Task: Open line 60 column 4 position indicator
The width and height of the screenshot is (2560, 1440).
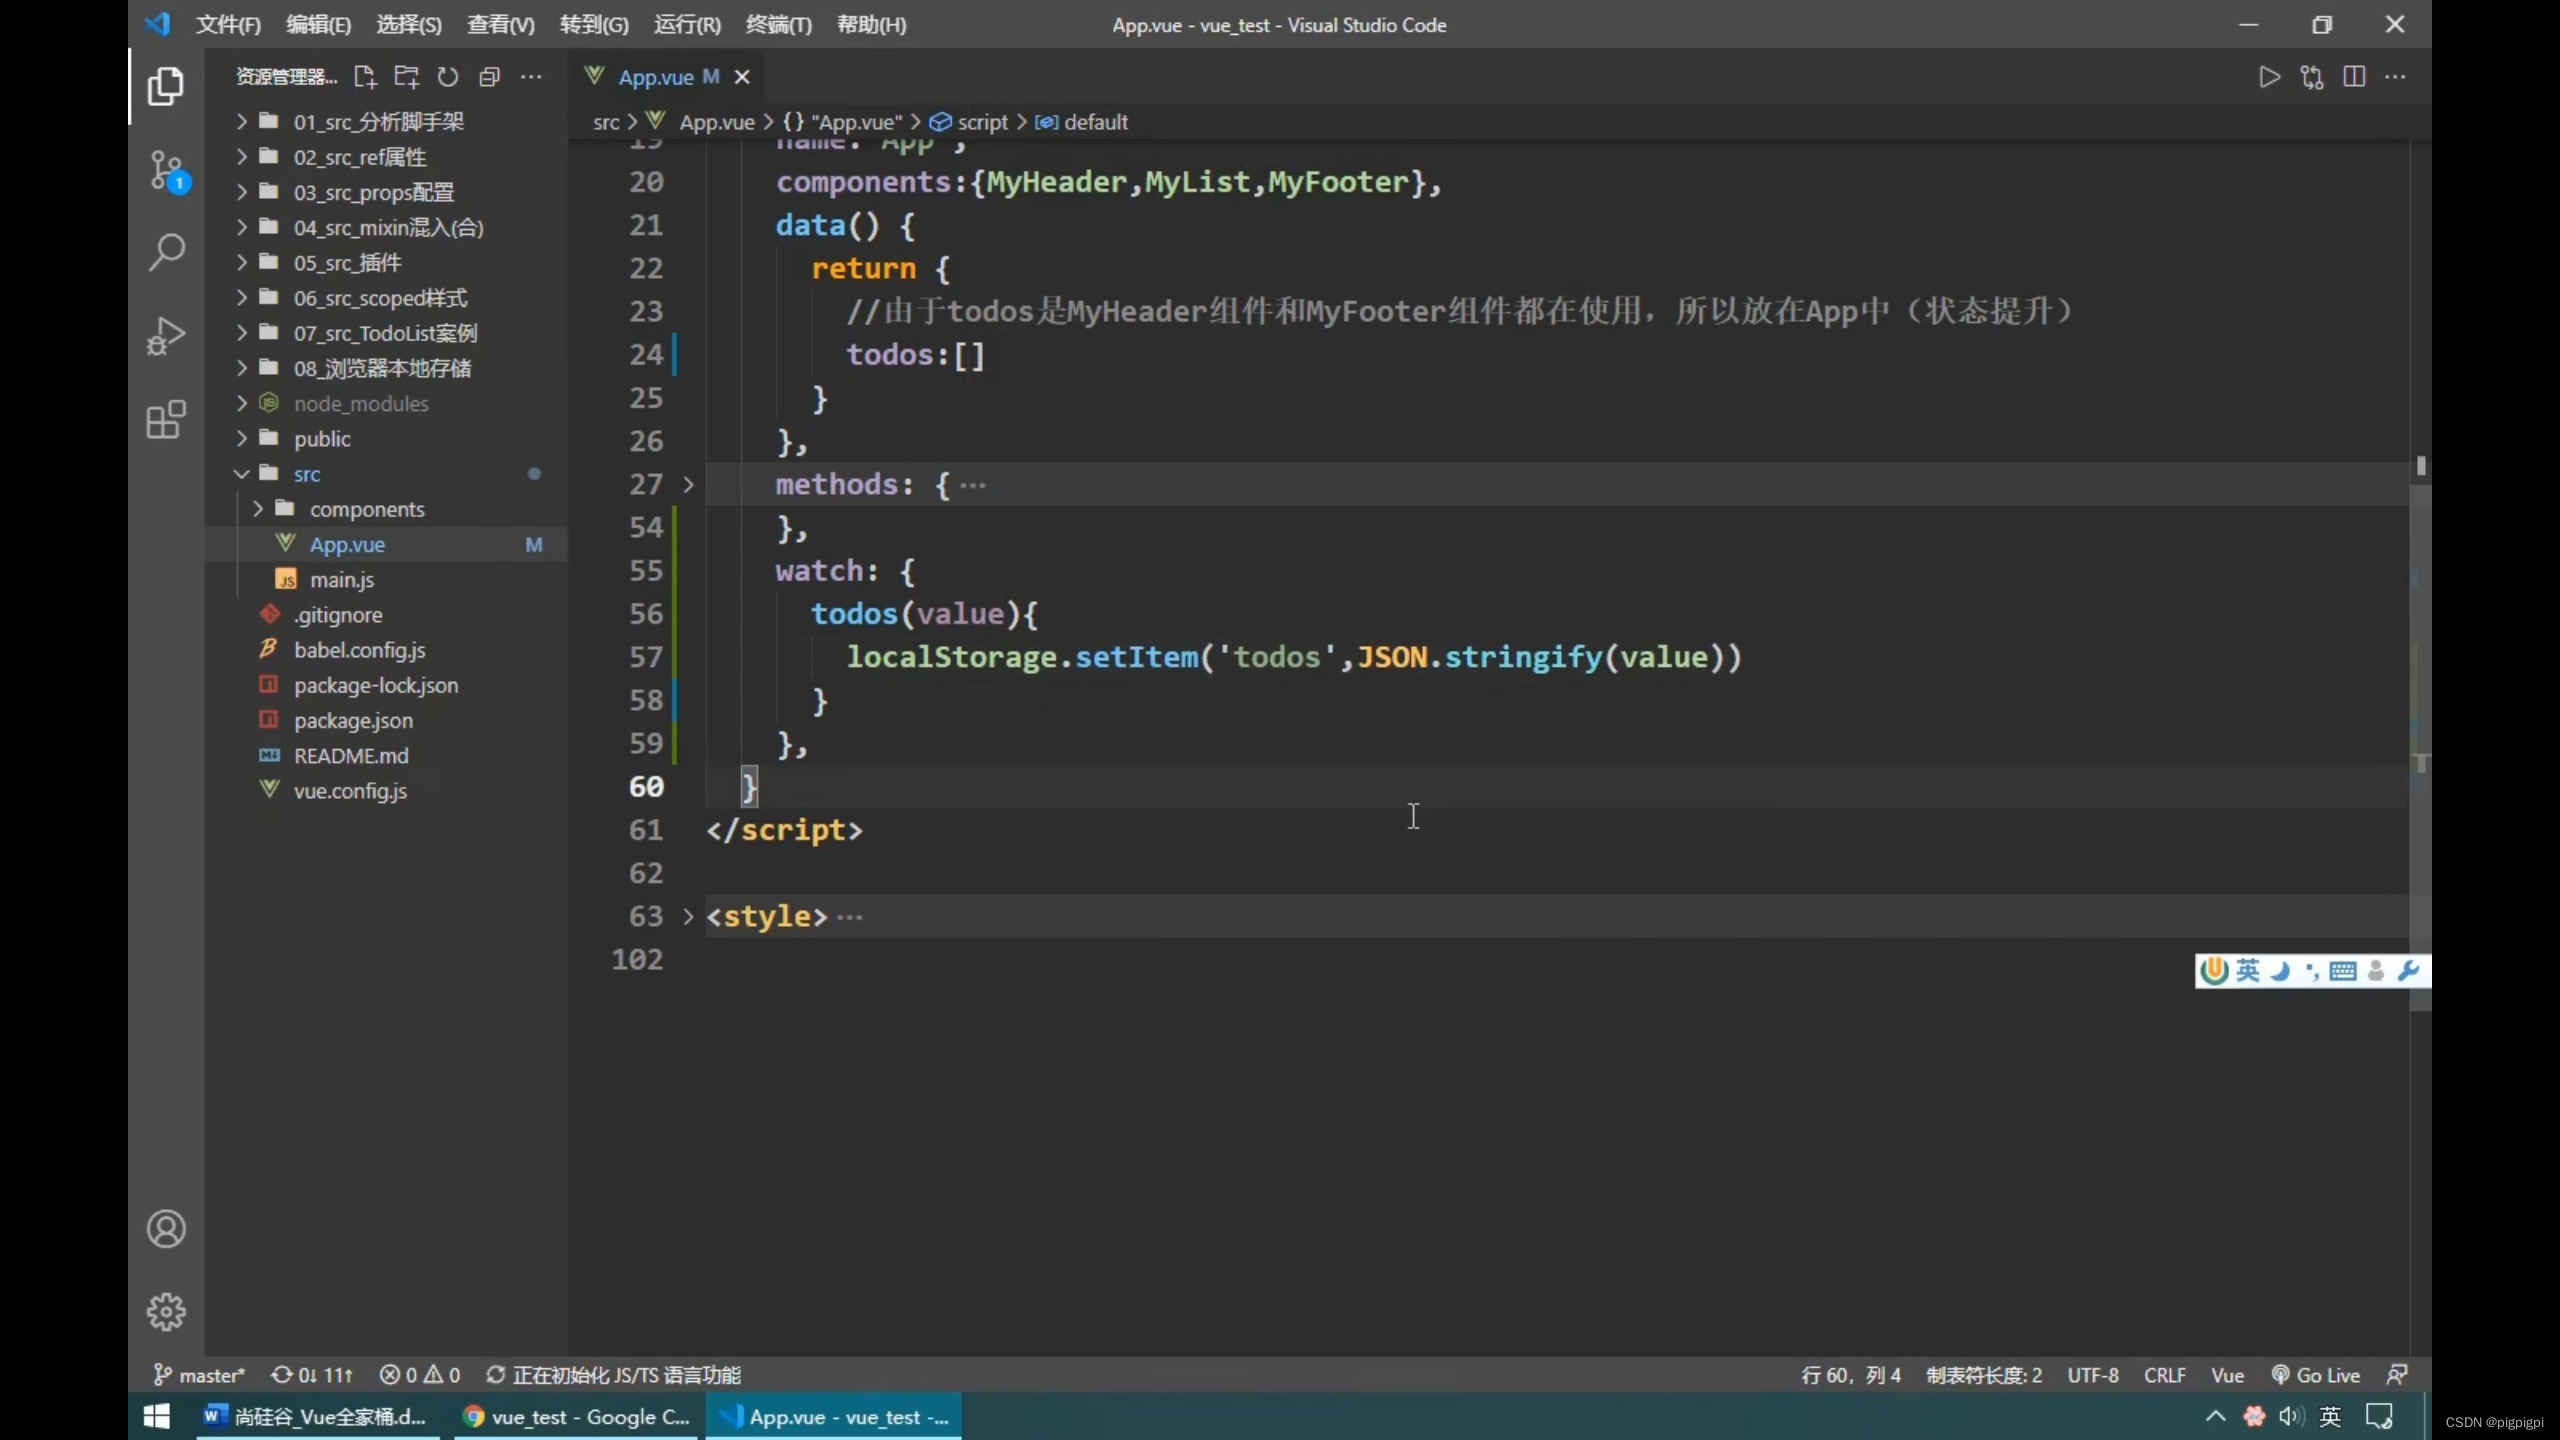Action: [1851, 1375]
